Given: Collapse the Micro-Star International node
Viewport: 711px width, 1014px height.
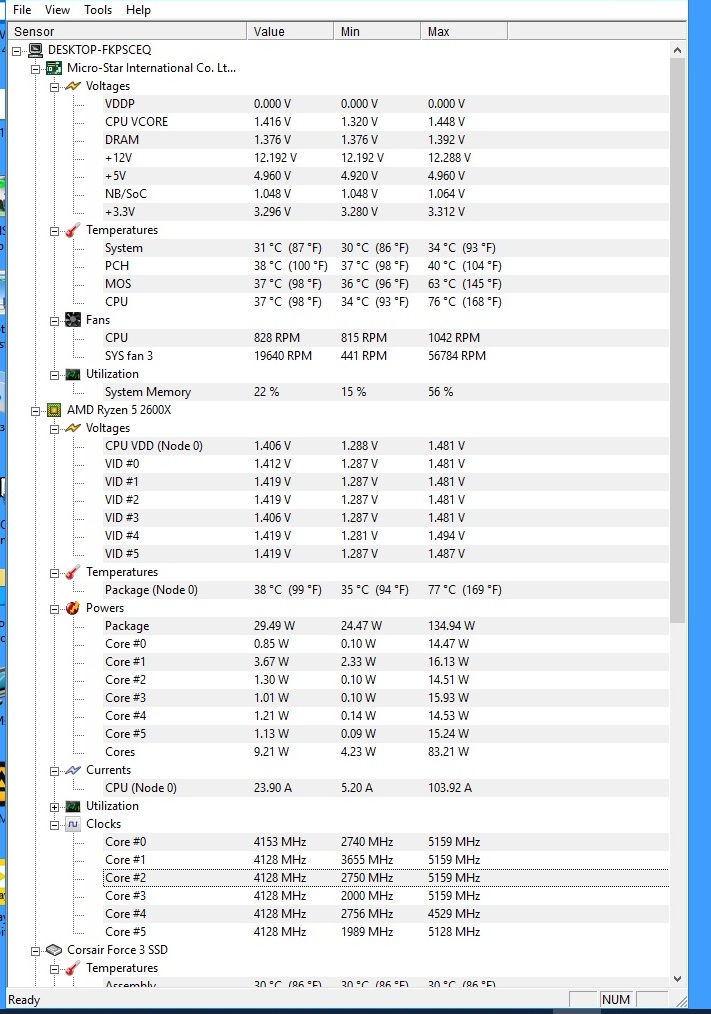Looking at the screenshot, I should tap(36, 69).
